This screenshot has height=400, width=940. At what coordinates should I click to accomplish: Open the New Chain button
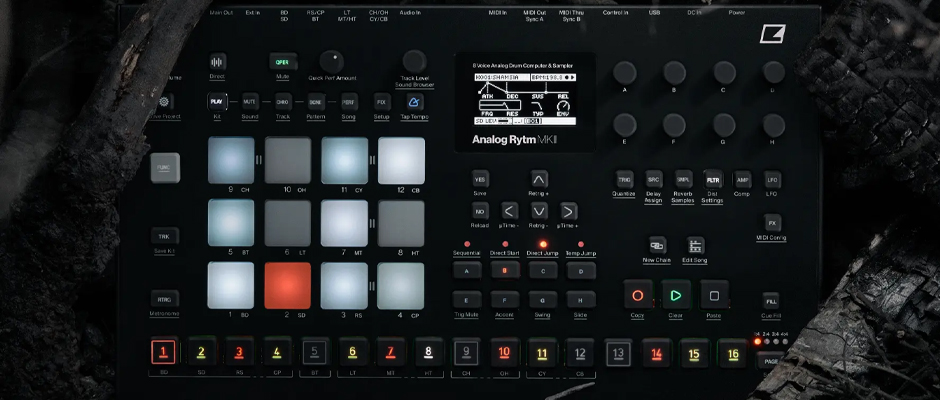coord(657,245)
